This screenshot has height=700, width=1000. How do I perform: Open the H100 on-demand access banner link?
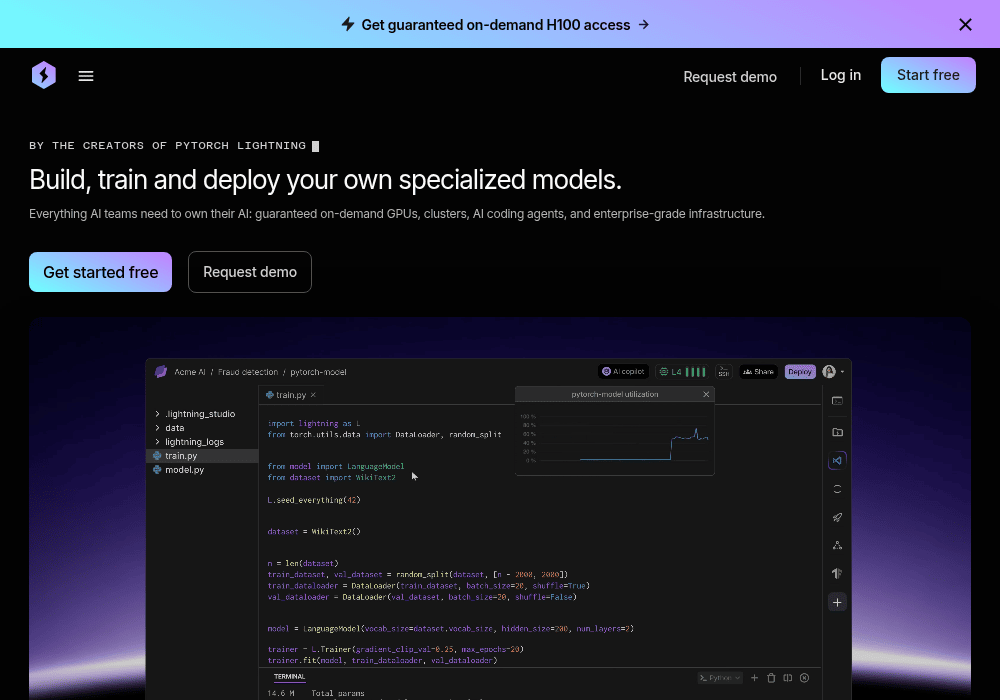click(496, 25)
